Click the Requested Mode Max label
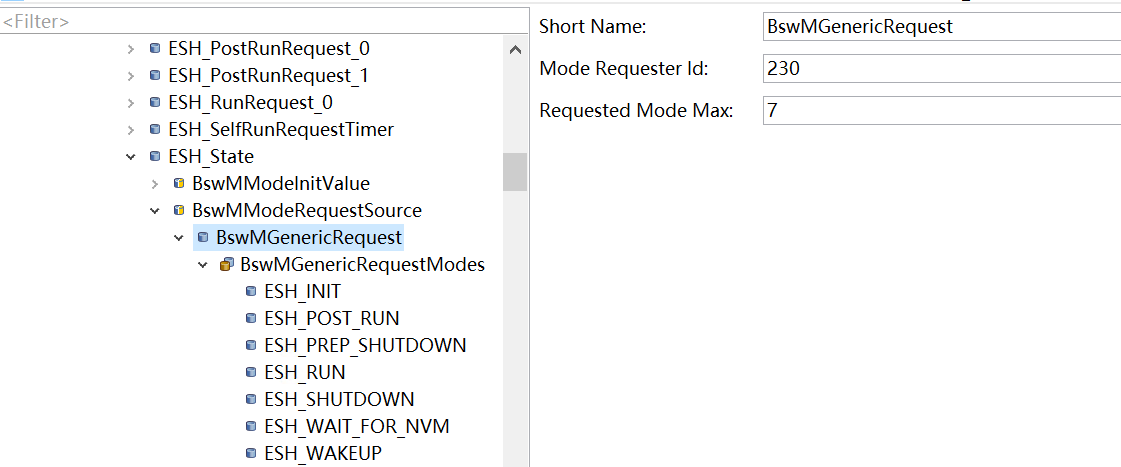The image size is (1121, 467). 636,111
